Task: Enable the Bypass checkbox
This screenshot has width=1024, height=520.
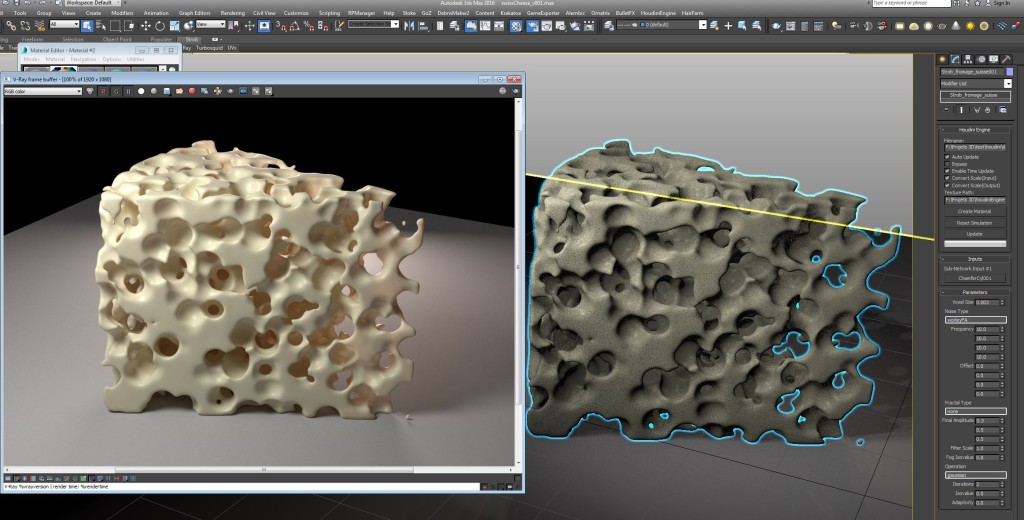Action: 948,164
